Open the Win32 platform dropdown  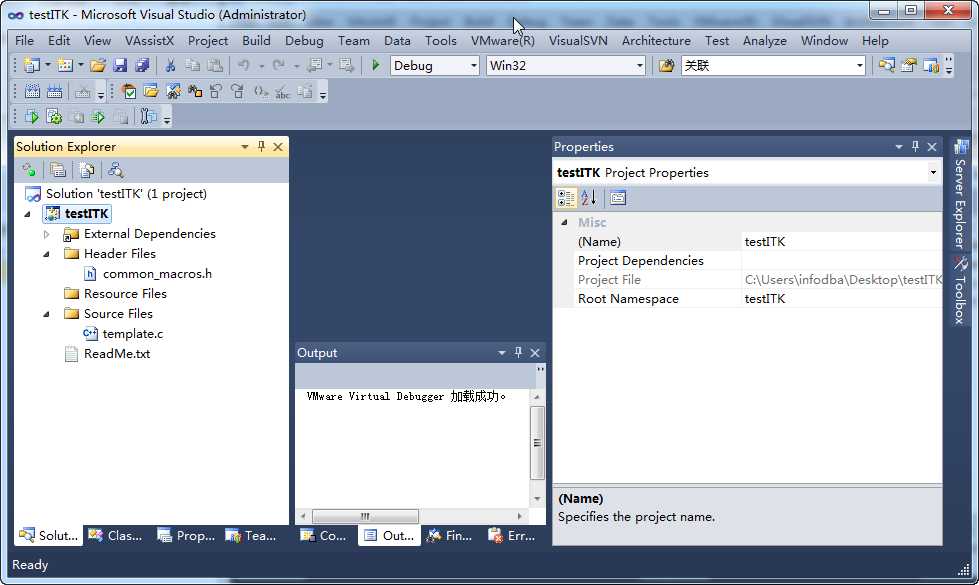point(639,66)
